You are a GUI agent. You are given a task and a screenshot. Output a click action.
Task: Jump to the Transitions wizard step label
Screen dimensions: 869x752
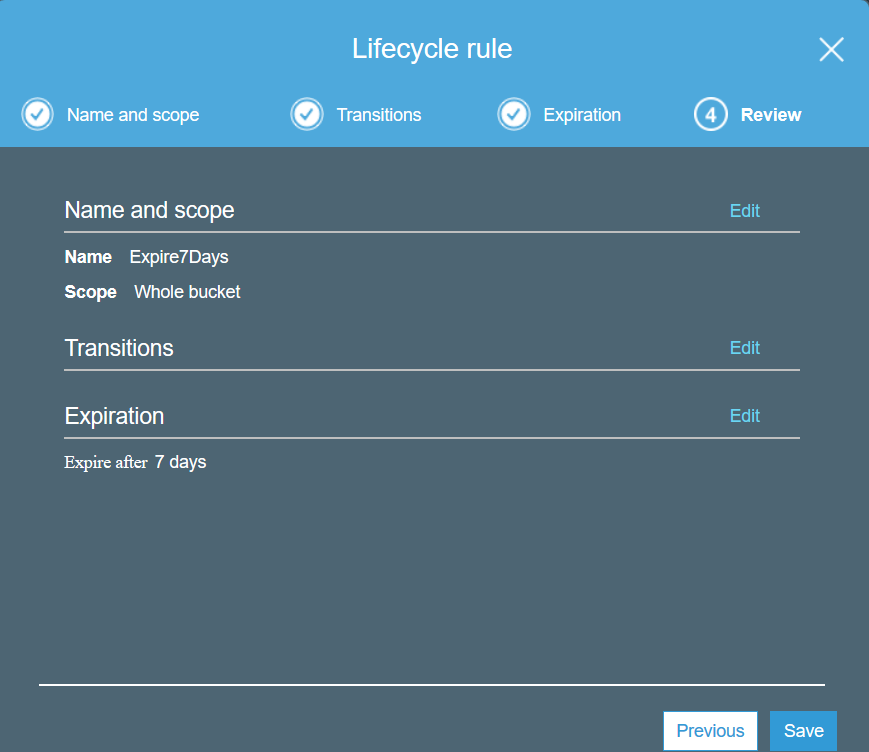378,115
